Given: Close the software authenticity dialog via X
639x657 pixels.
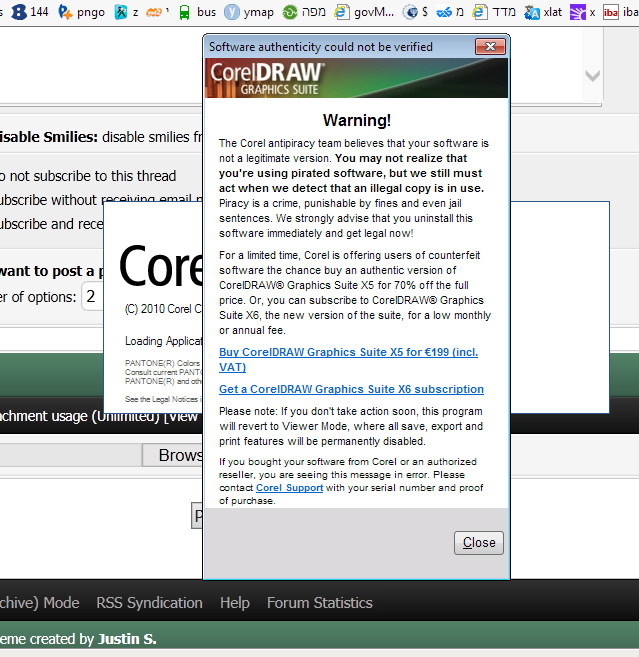Looking at the screenshot, I should pos(489,46).
